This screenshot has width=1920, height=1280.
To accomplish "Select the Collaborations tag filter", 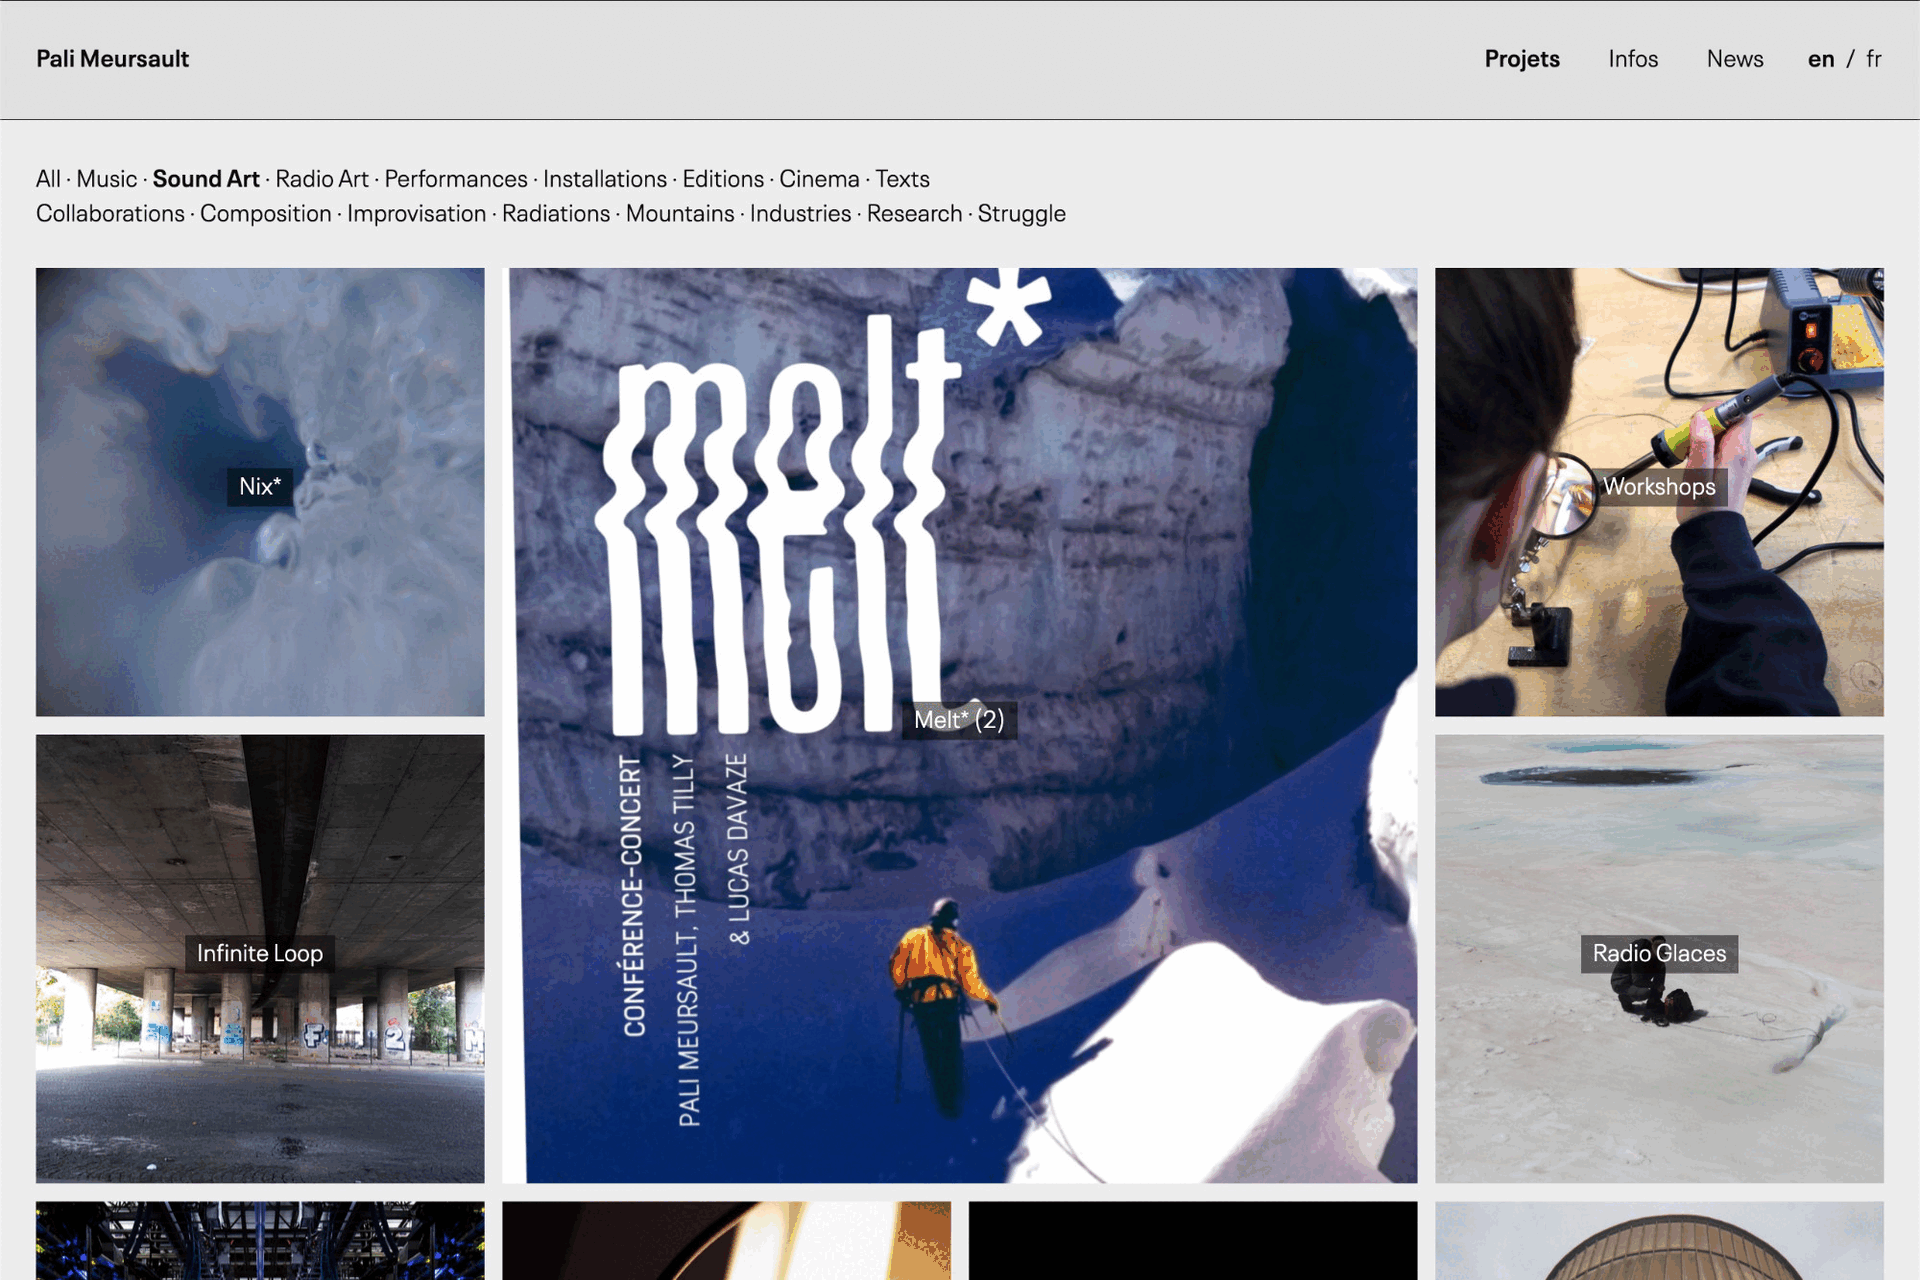I will (110, 214).
